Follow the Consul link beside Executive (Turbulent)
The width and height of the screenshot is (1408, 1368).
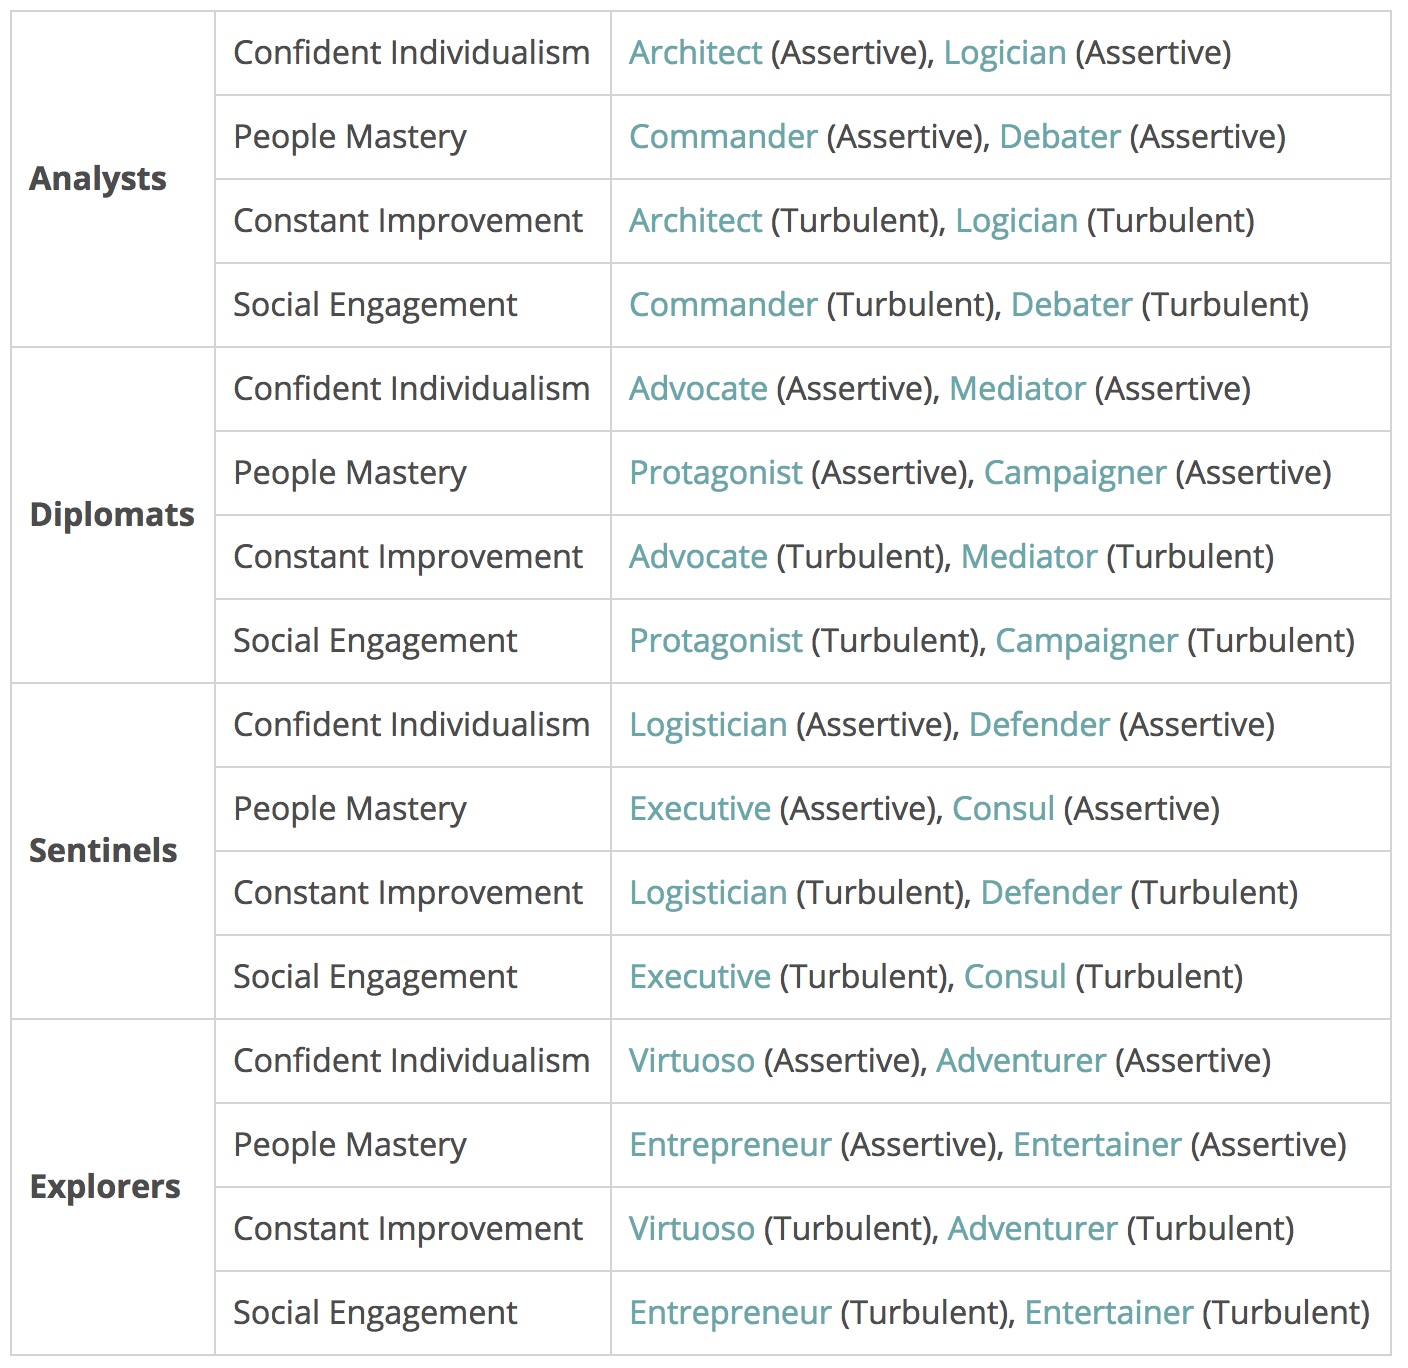(1015, 977)
